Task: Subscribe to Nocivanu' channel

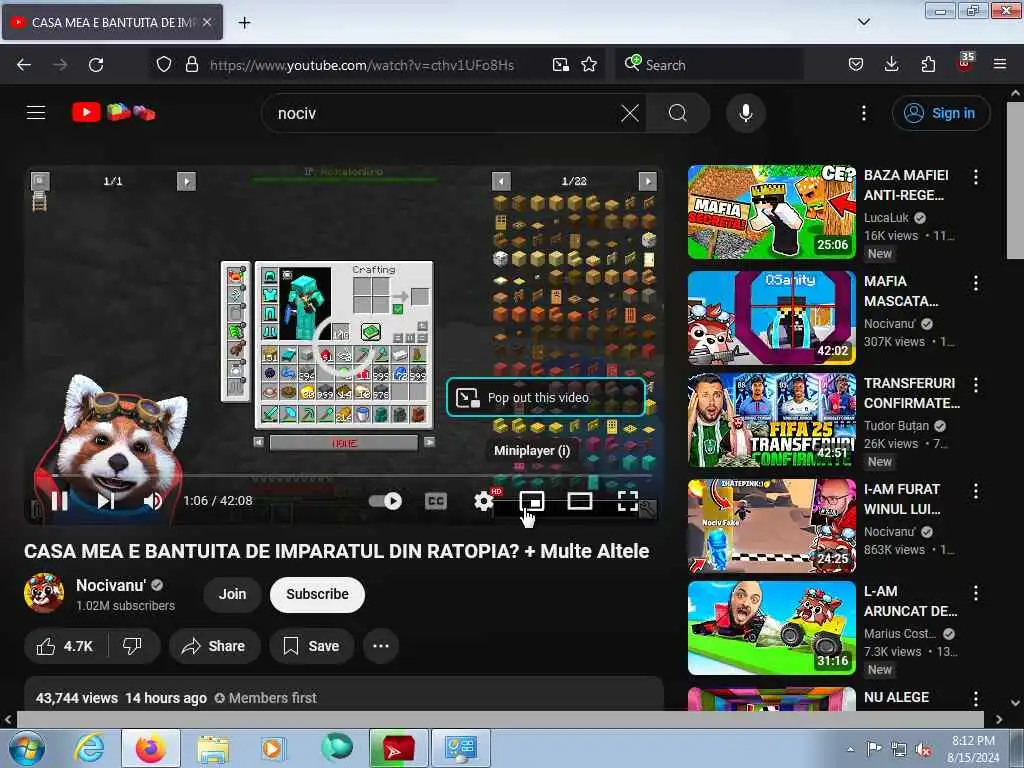Action: point(317,594)
